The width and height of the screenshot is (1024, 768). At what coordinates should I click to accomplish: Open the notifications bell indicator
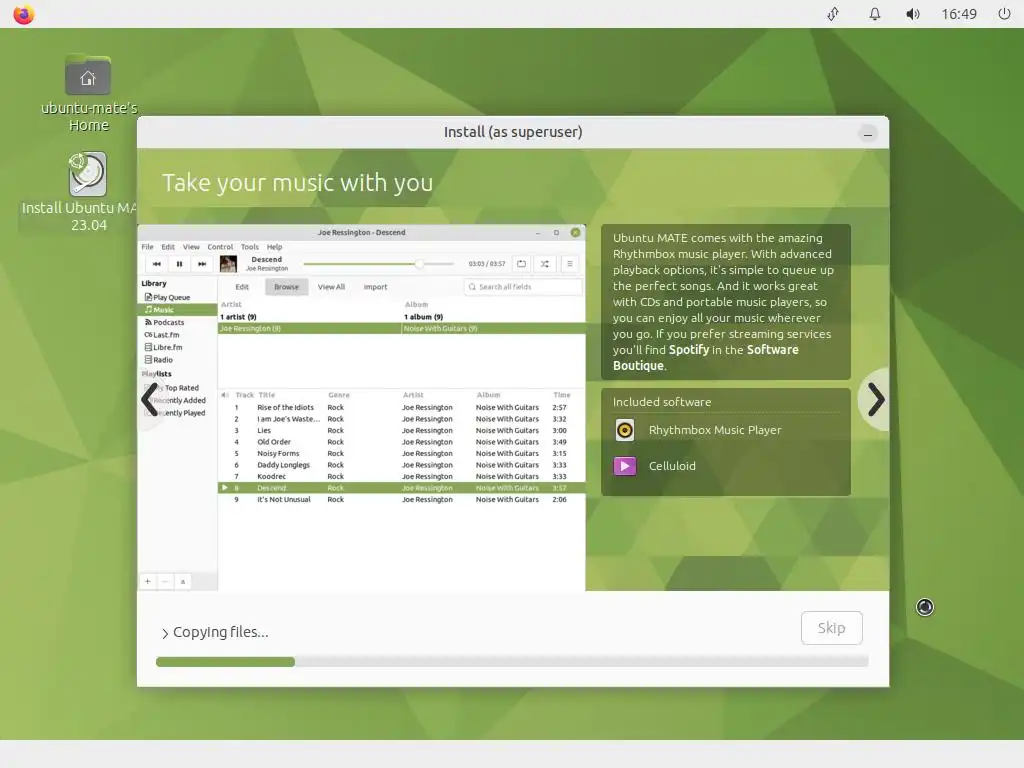point(874,14)
